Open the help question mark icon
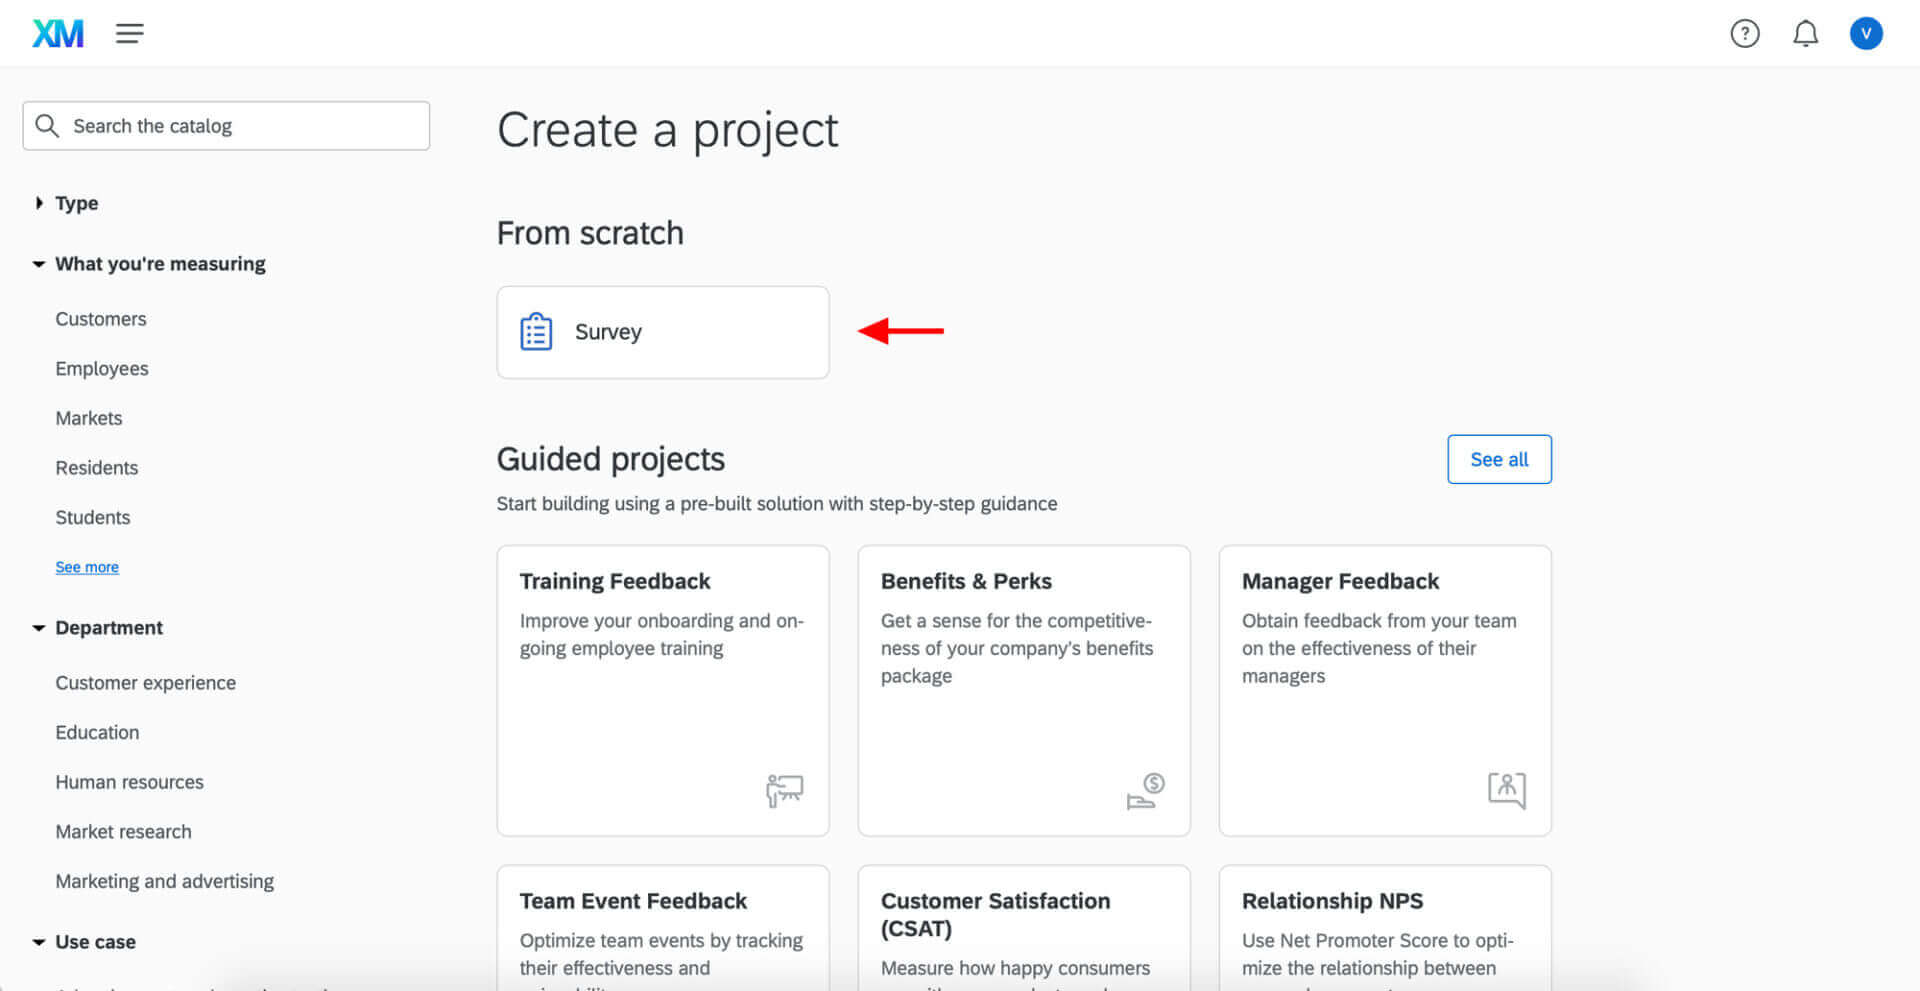 (1745, 34)
